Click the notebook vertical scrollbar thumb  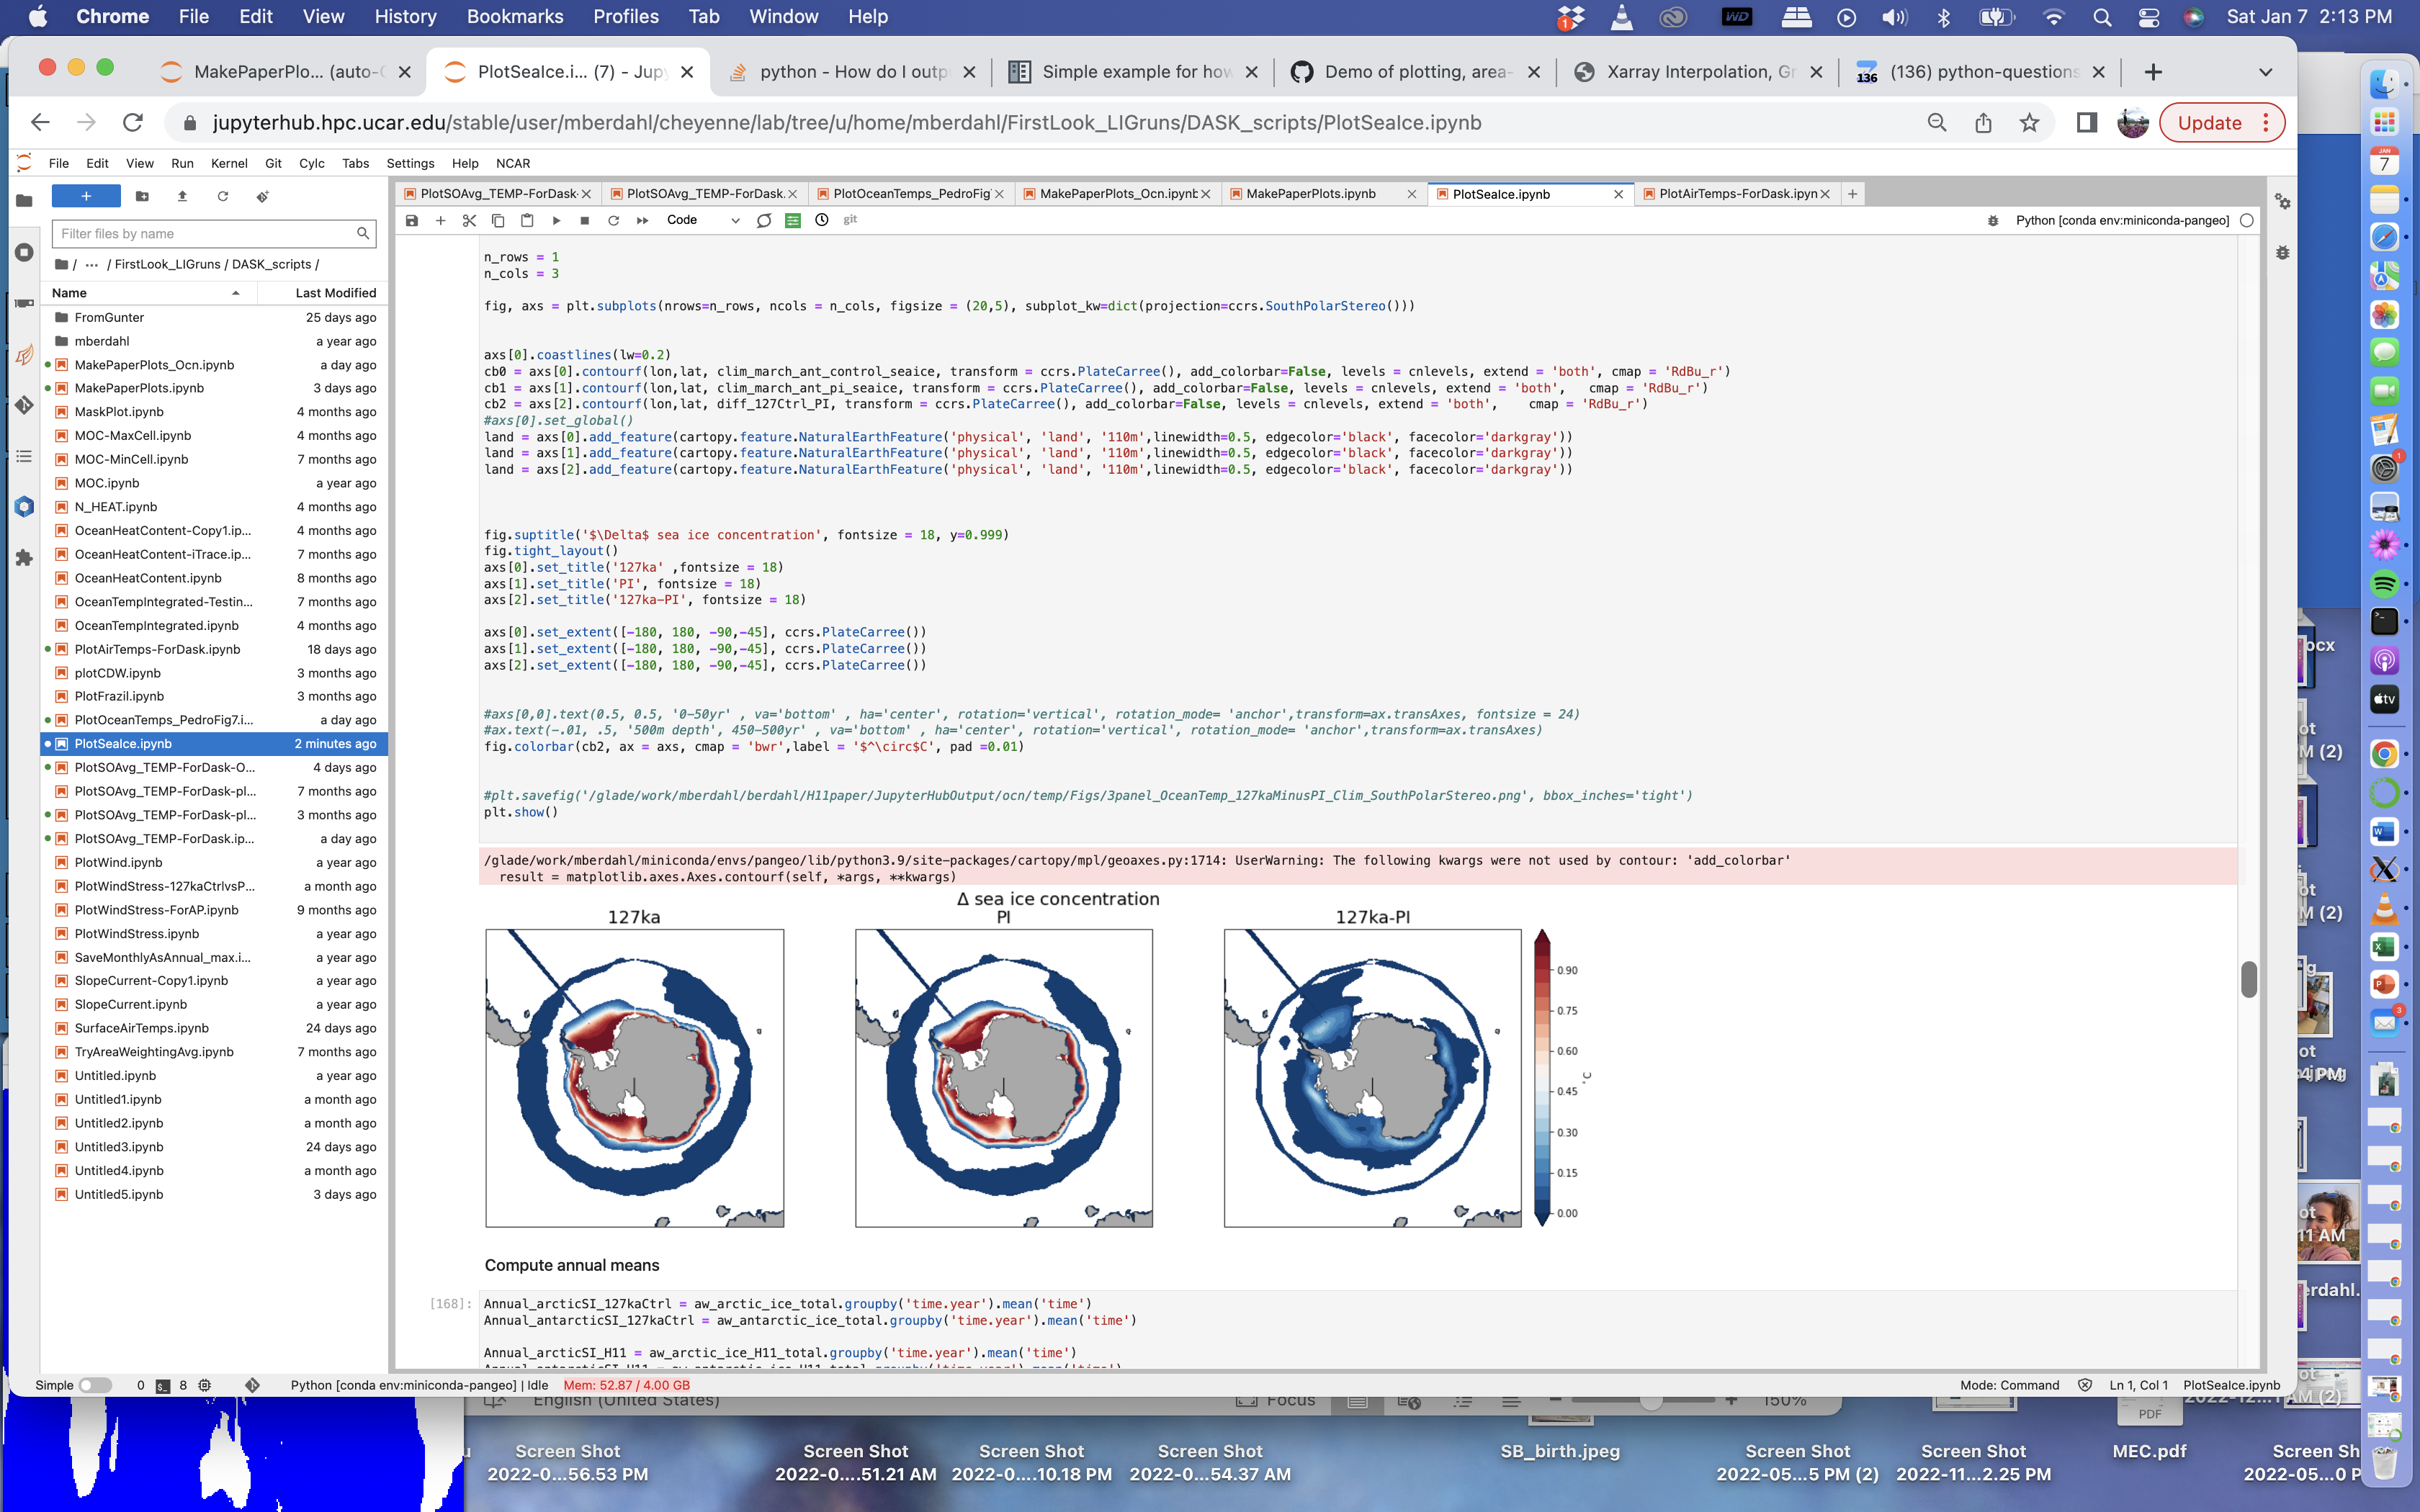pos(2249,979)
